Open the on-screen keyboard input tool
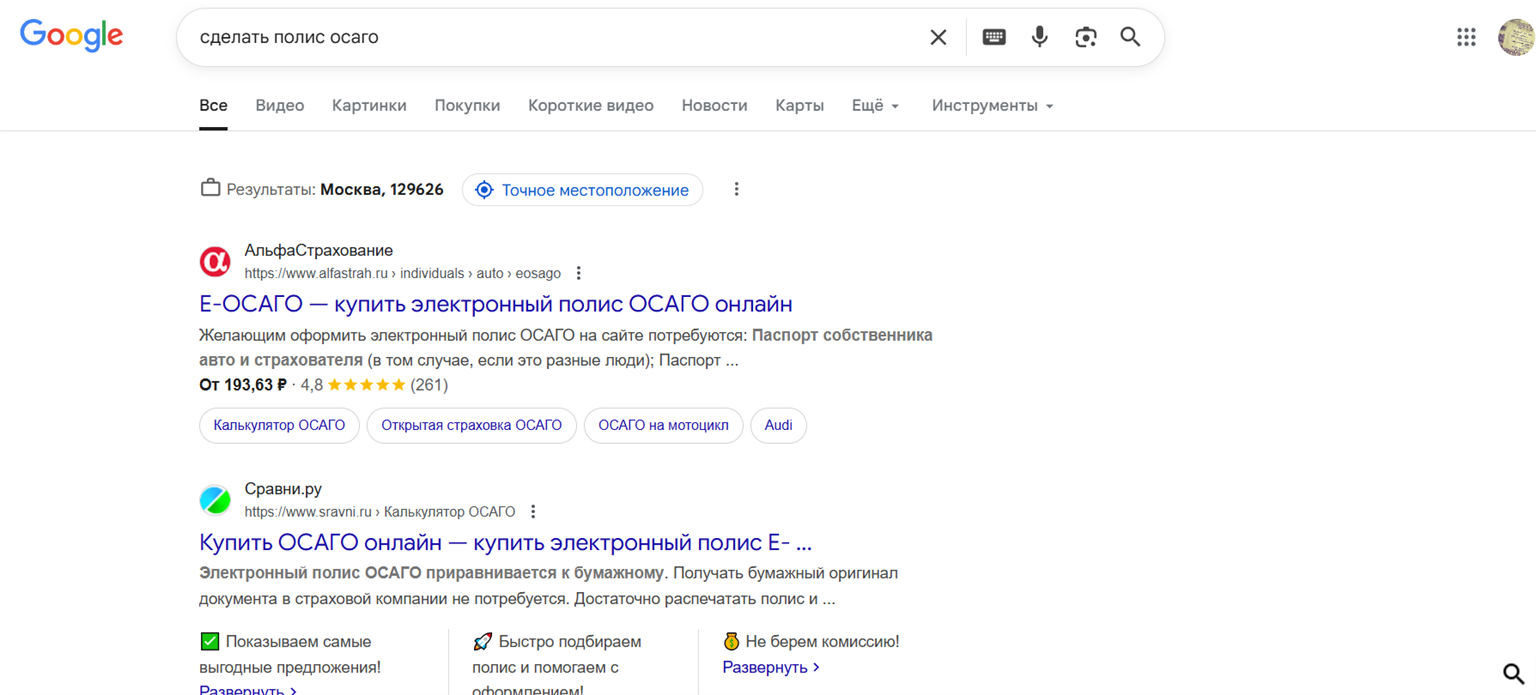Viewport: 1536px width, 695px height. pyautogui.click(x=993, y=37)
